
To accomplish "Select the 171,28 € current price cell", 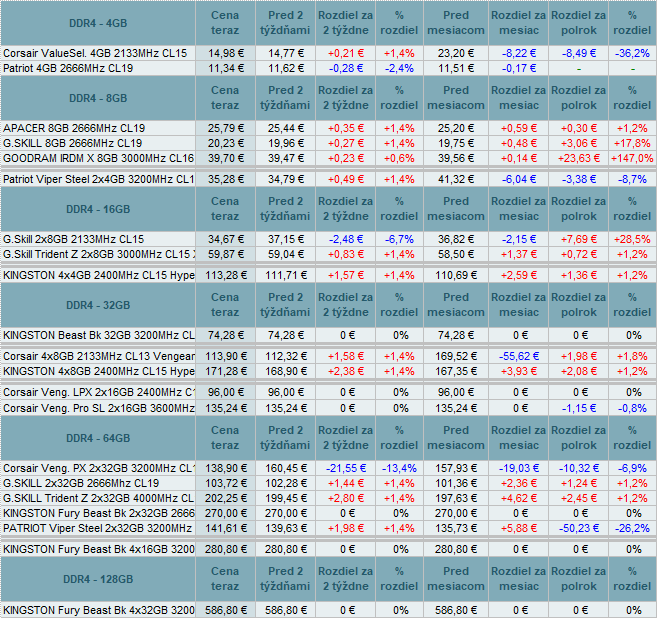I will tap(225, 371).
